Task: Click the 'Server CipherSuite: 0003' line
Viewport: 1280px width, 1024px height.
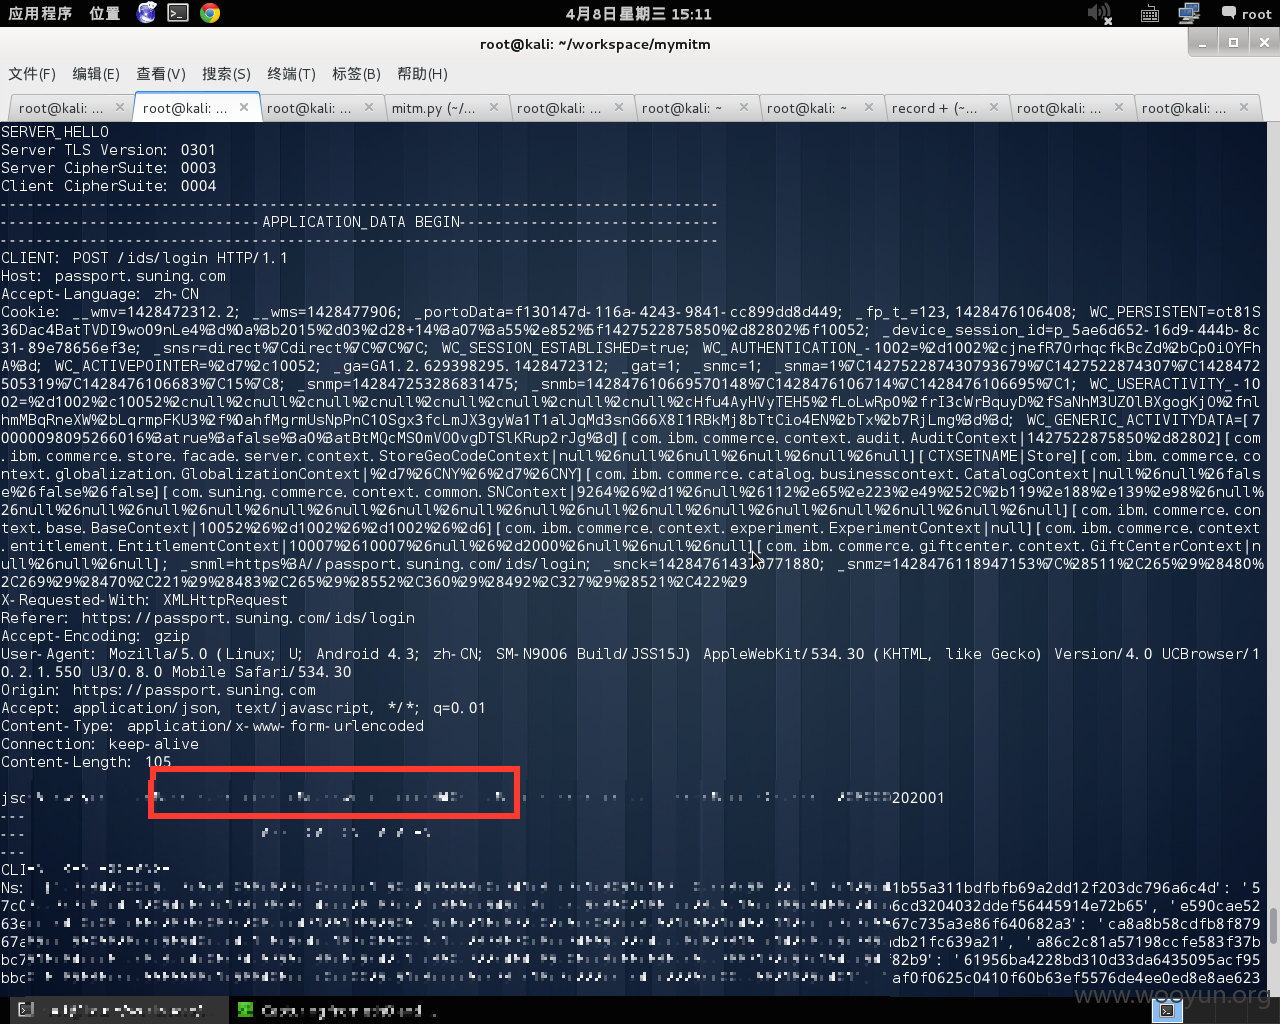Action: coord(108,168)
